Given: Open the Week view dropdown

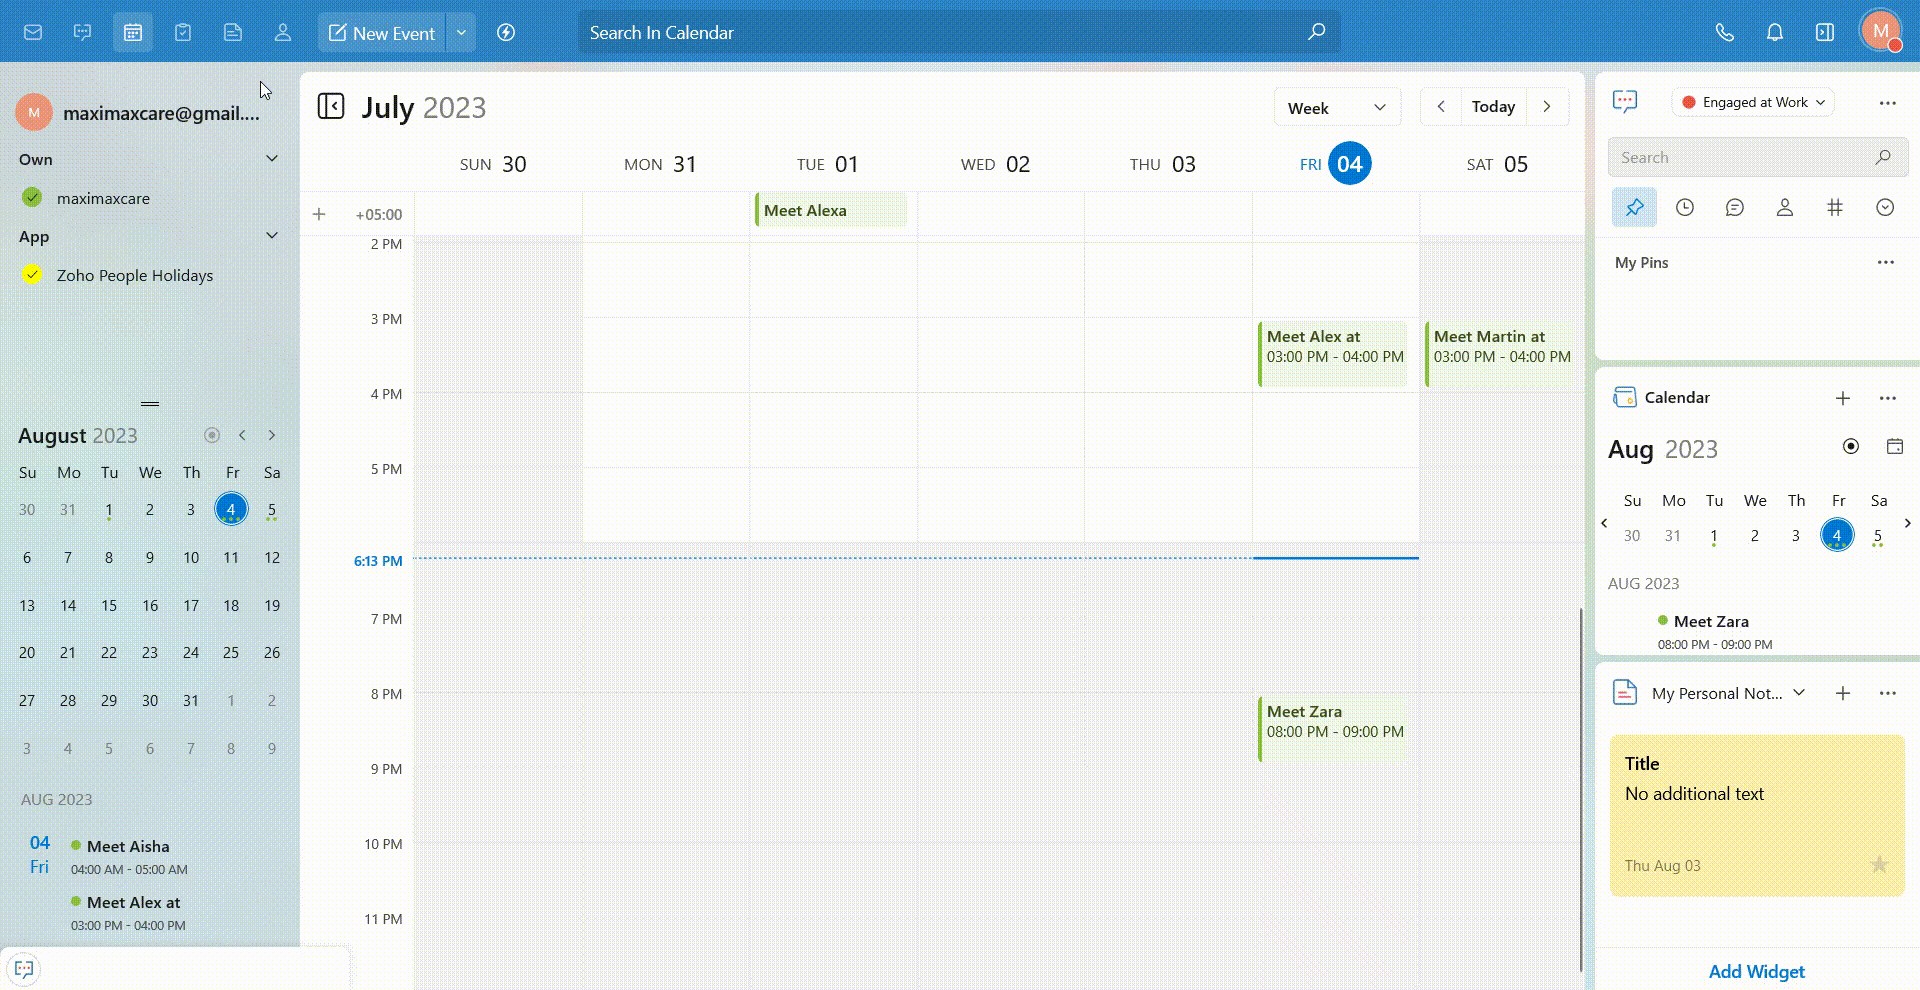Looking at the screenshot, I should pyautogui.click(x=1336, y=107).
